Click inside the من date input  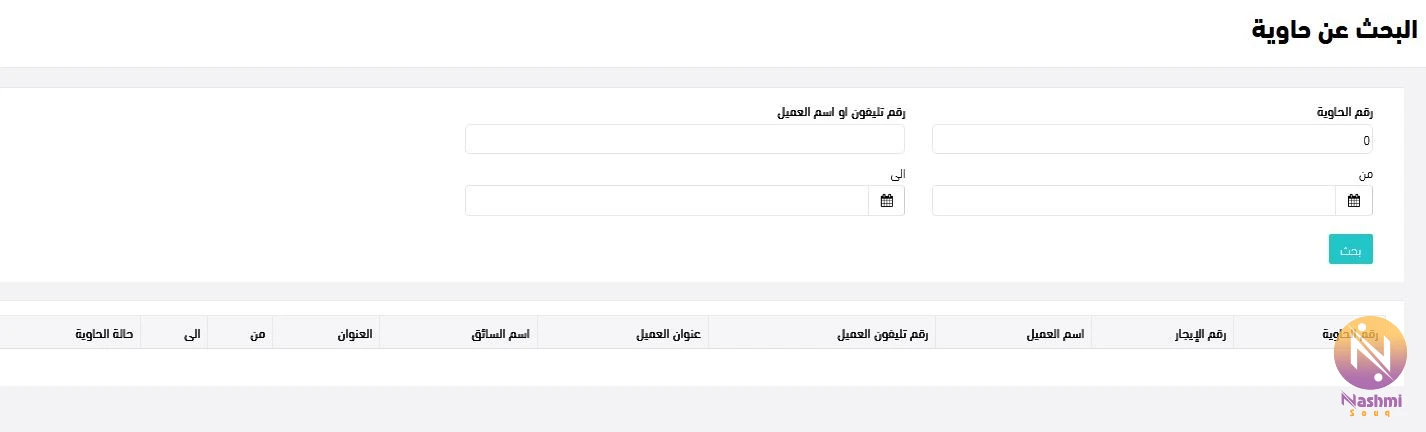(x=1134, y=200)
